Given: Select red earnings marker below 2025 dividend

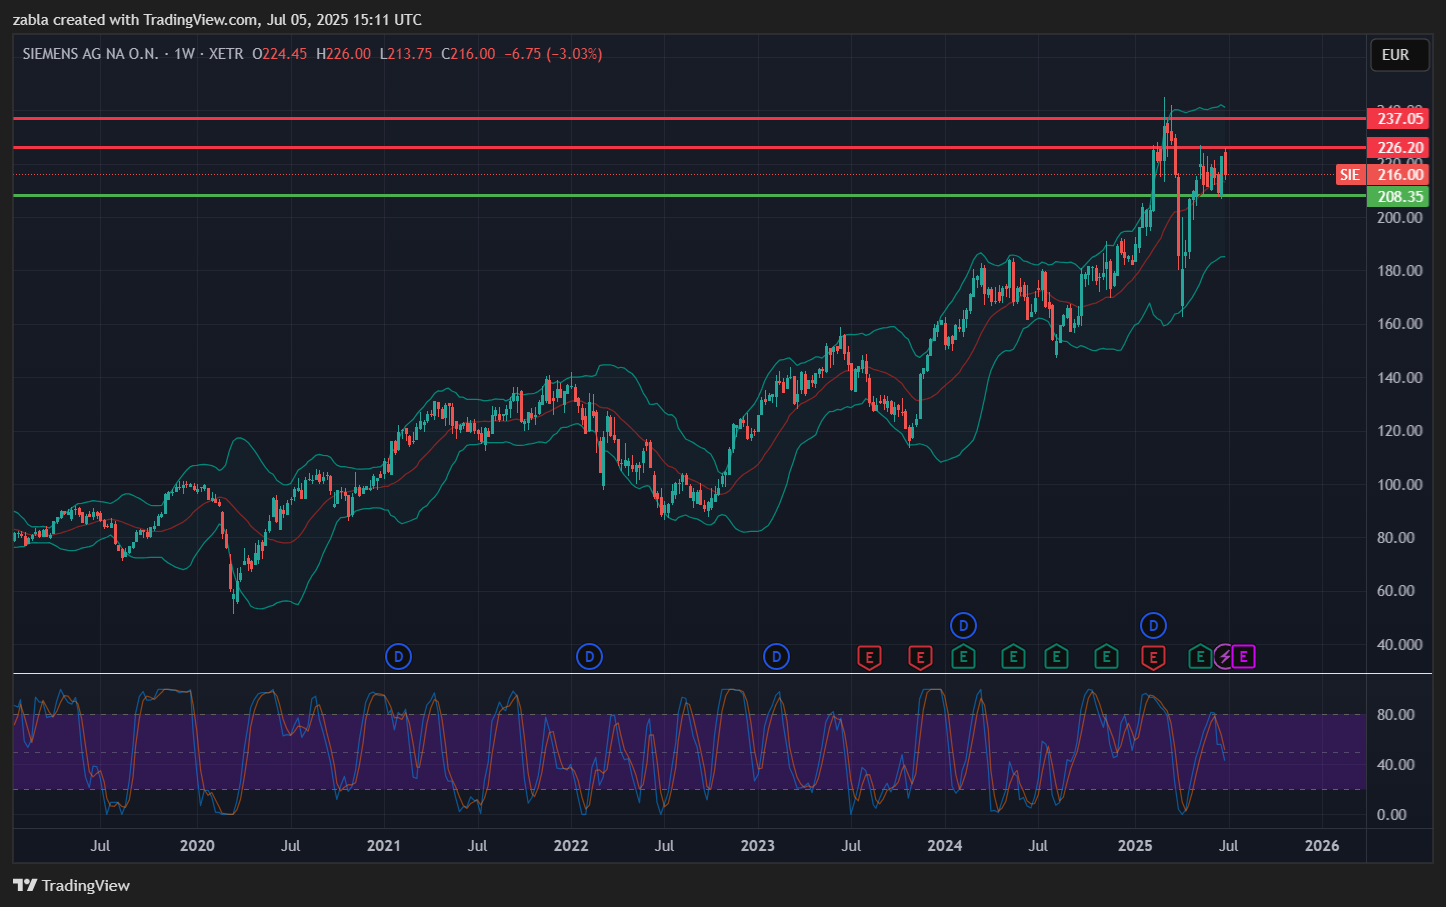Looking at the screenshot, I should [x=1153, y=657].
